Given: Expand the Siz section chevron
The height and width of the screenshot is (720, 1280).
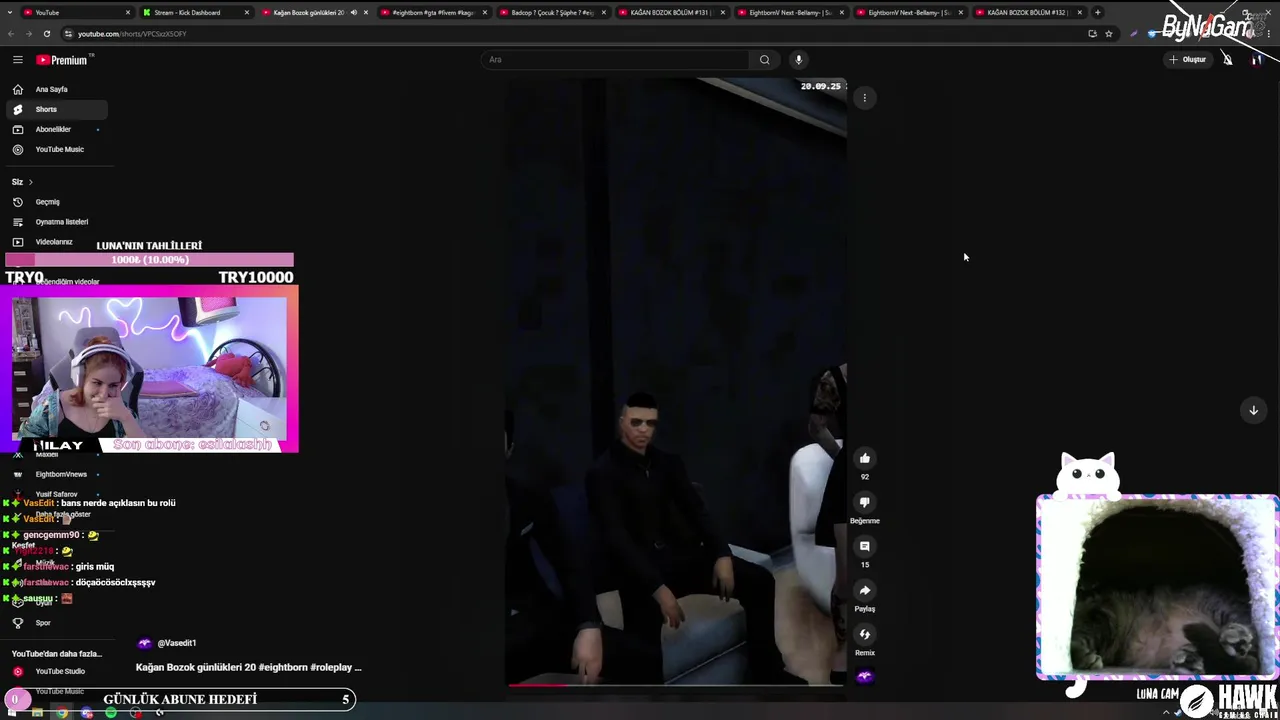Looking at the screenshot, I should tap(30, 182).
